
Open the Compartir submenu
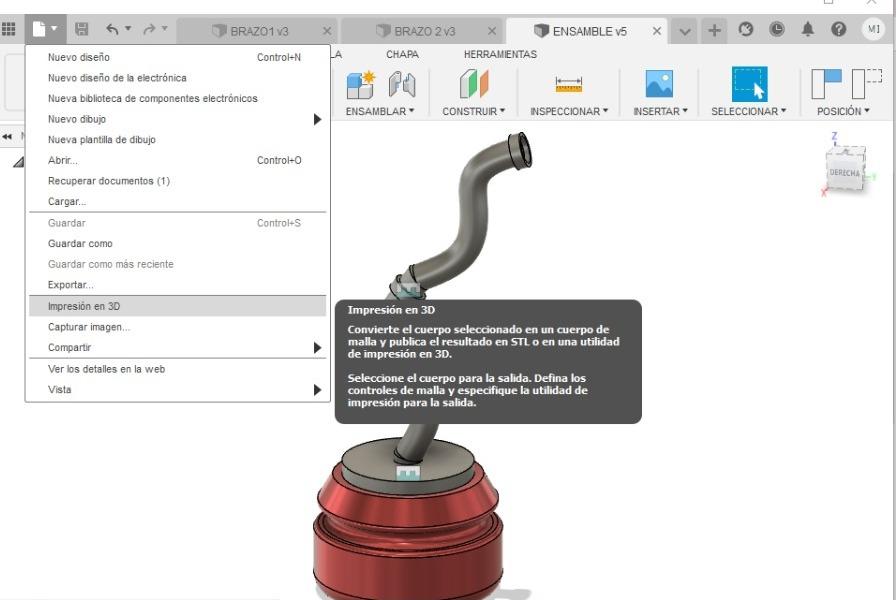(177, 347)
